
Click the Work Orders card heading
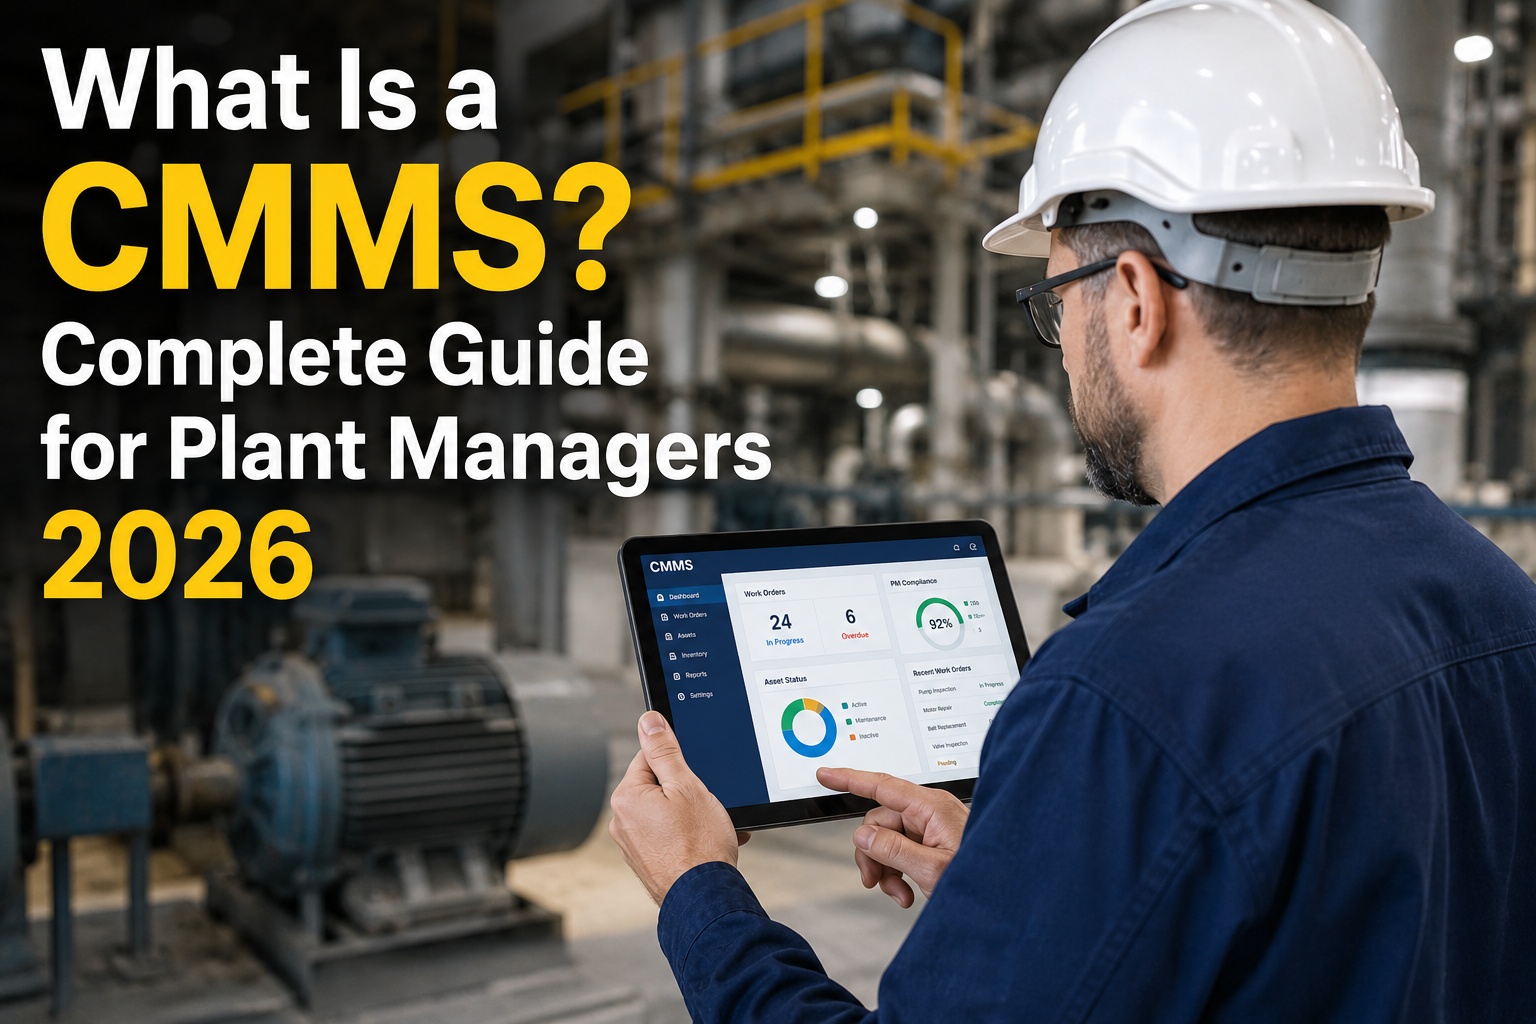click(764, 593)
